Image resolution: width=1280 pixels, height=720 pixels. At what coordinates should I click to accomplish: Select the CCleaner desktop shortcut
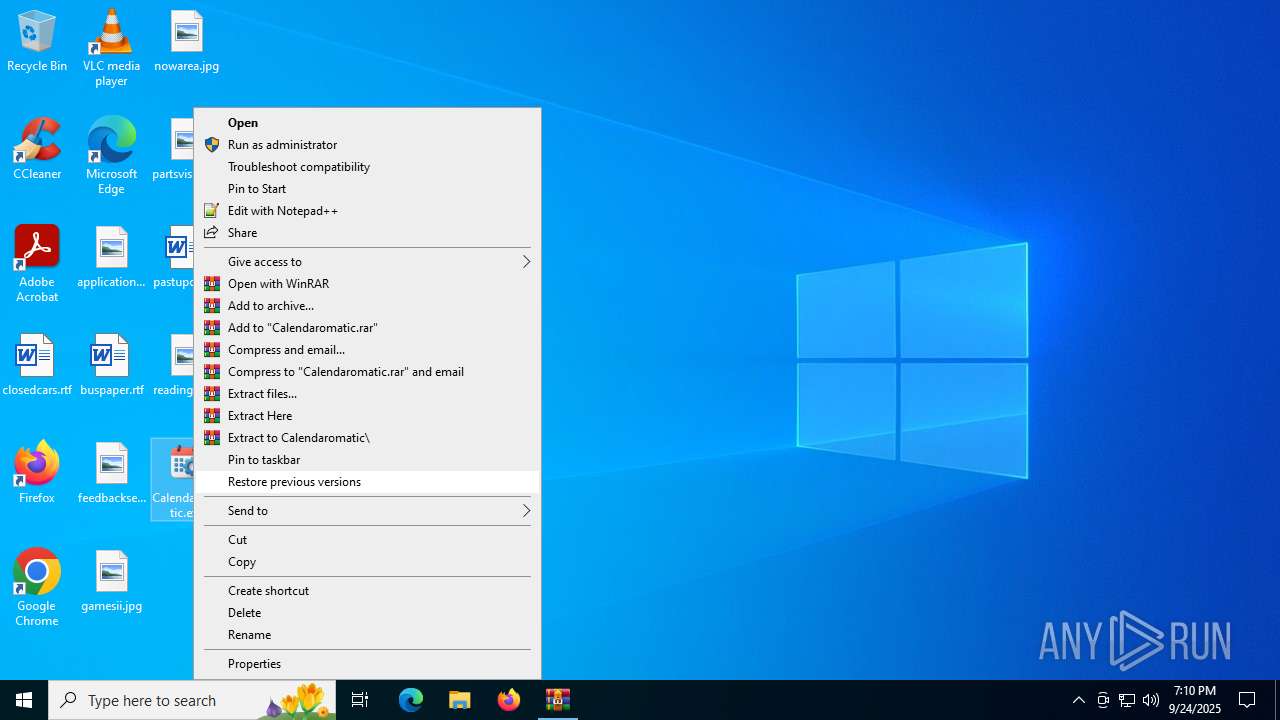37,150
